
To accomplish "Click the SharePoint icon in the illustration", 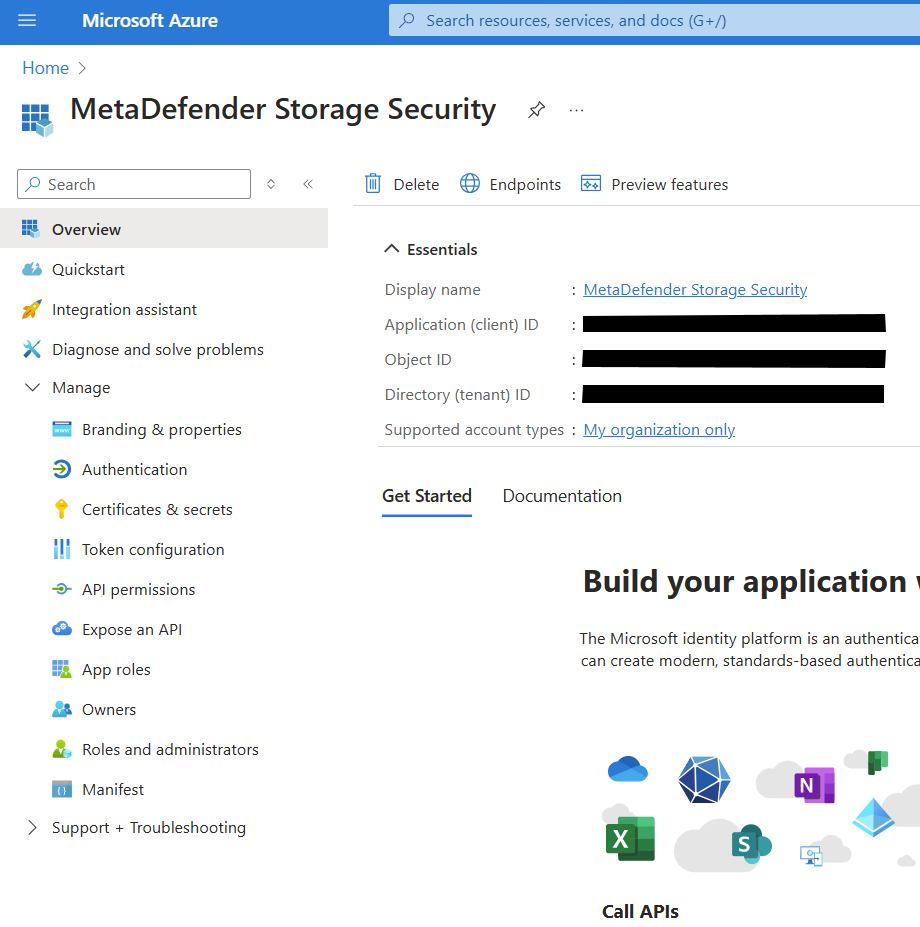I will click(751, 844).
